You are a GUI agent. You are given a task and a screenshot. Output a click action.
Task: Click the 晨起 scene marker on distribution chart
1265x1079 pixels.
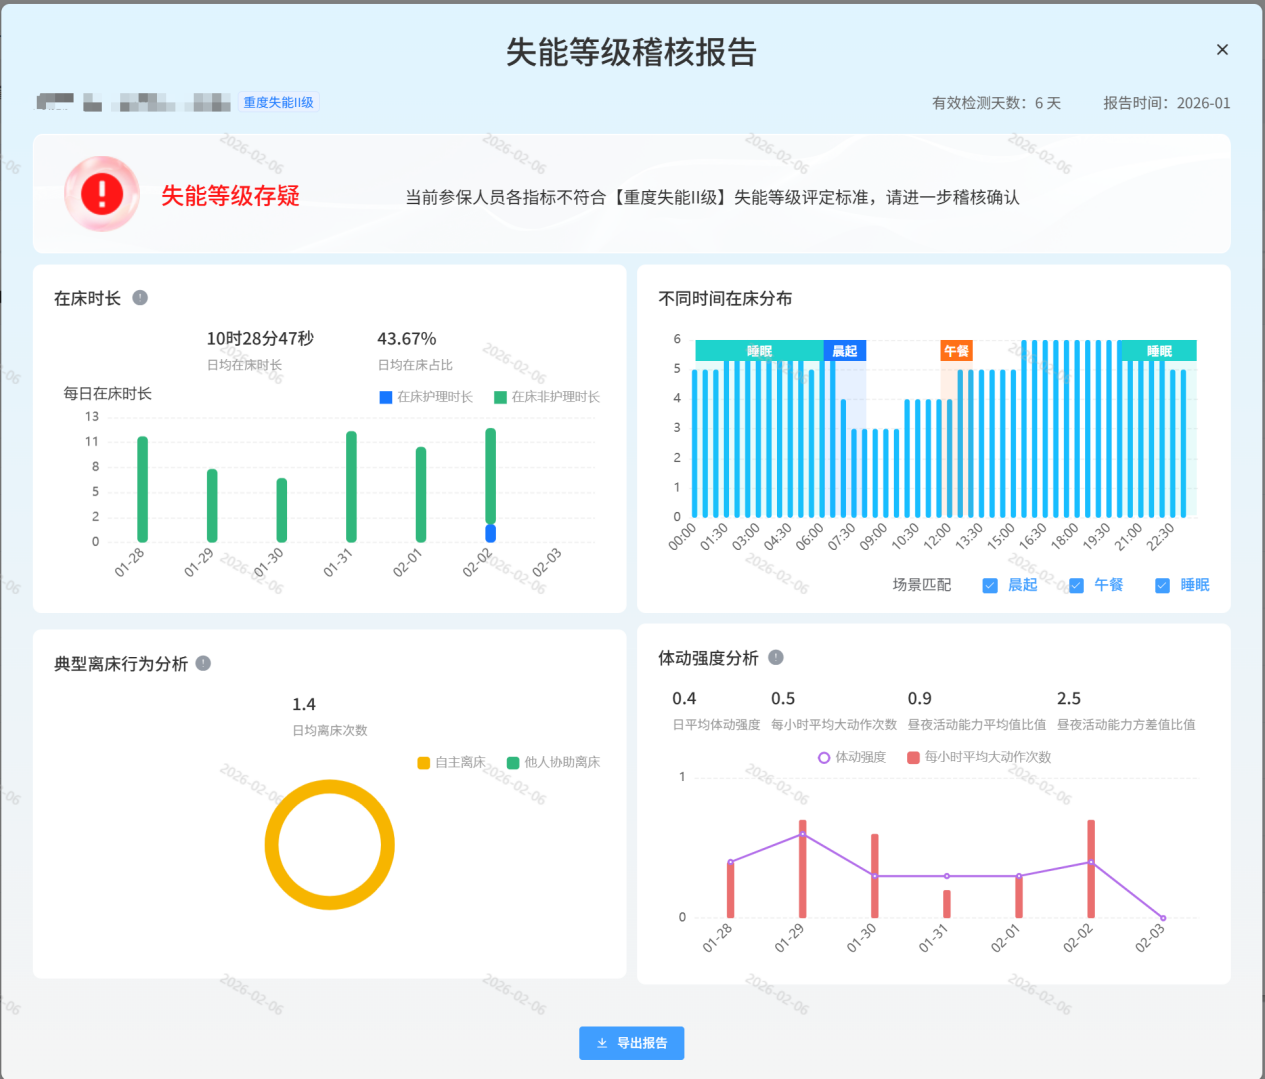[x=845, y=350]
